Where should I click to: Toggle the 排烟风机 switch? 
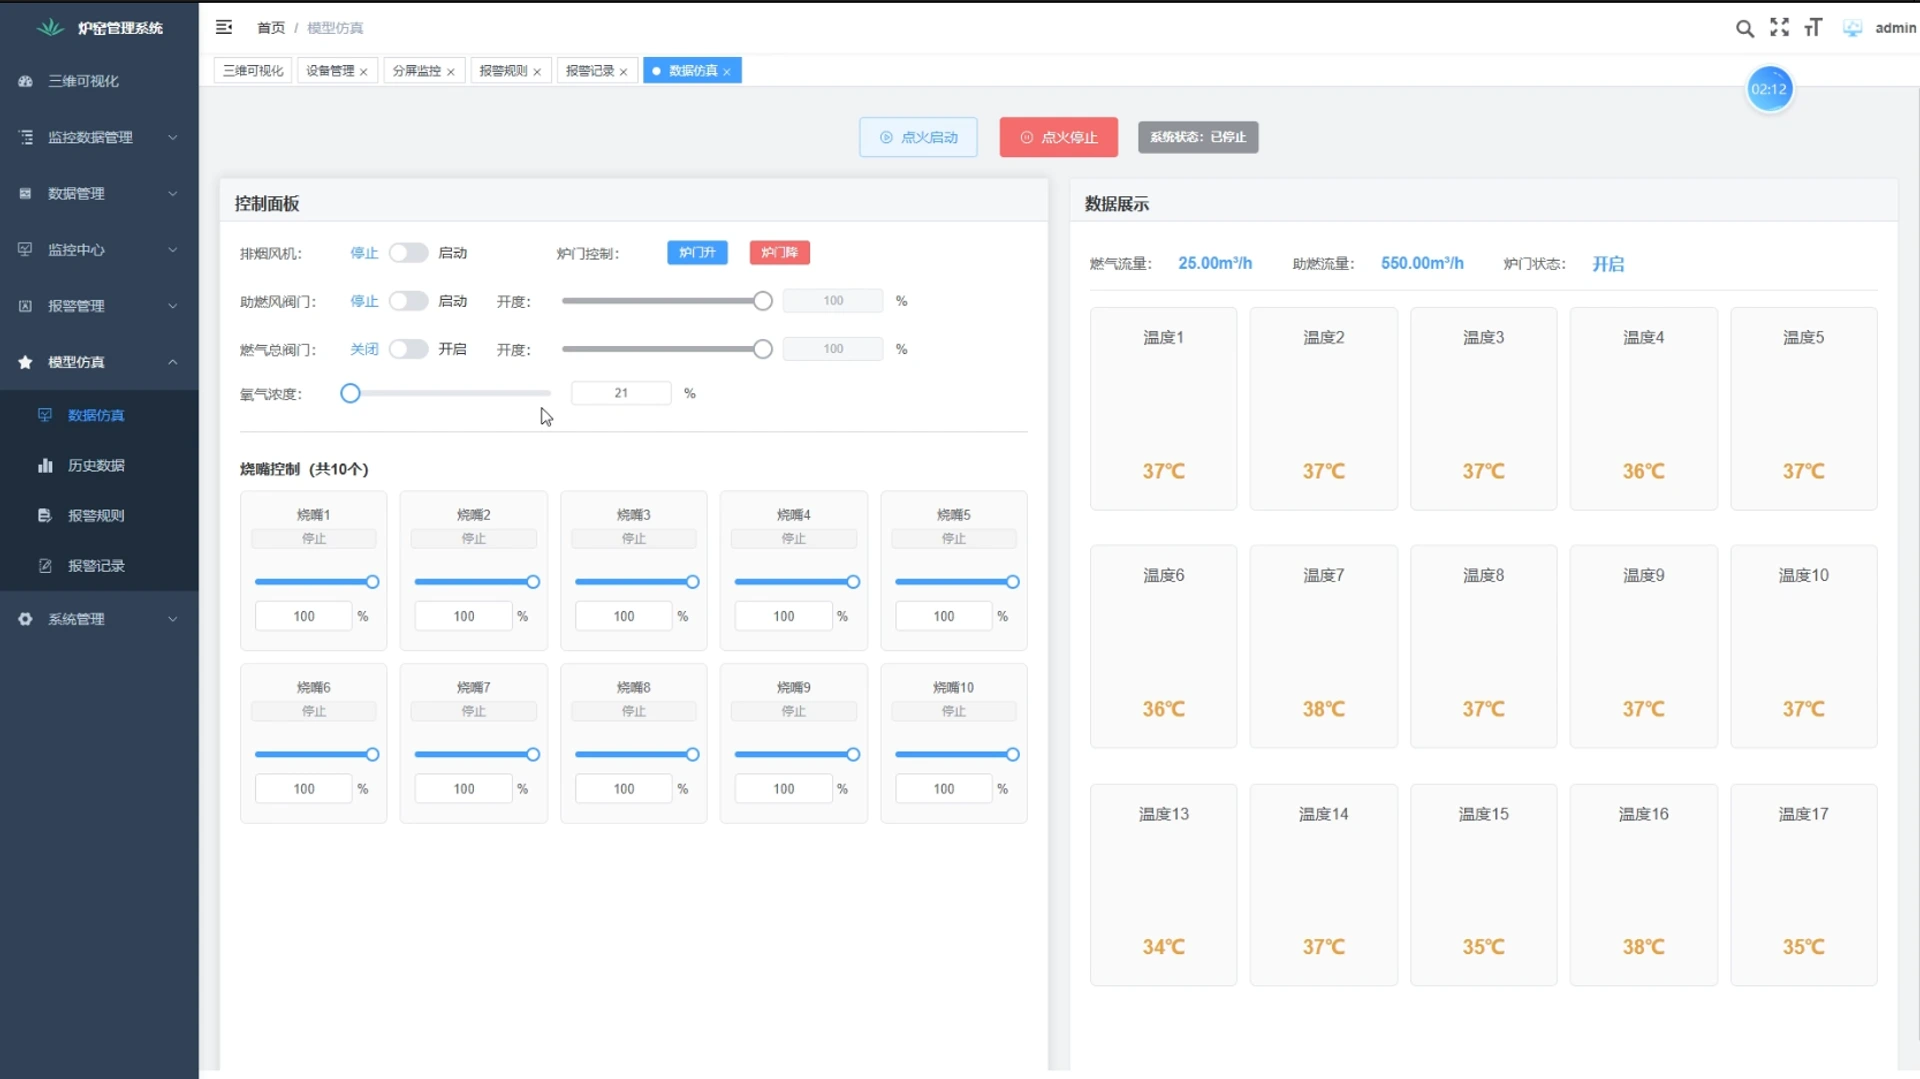408,253
